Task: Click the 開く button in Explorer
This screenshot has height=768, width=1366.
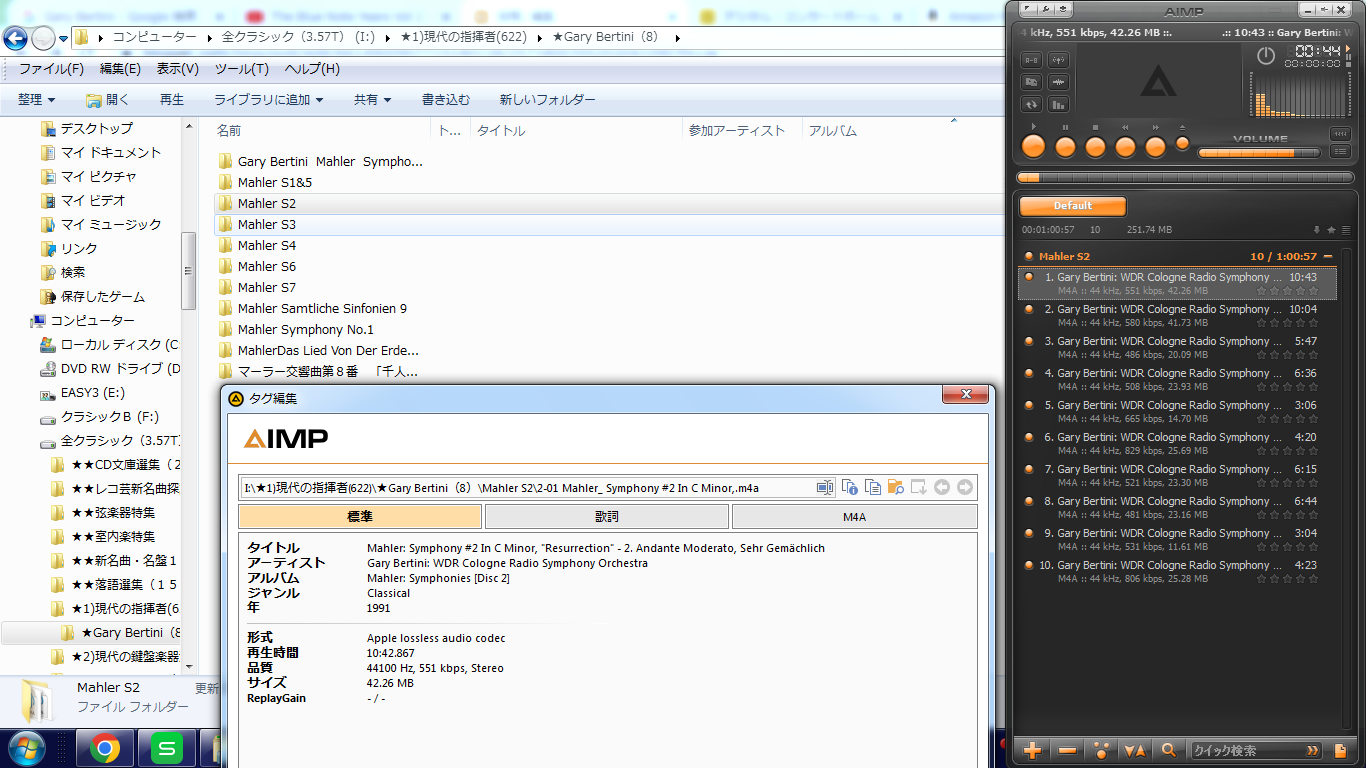Action: [108, 100]
